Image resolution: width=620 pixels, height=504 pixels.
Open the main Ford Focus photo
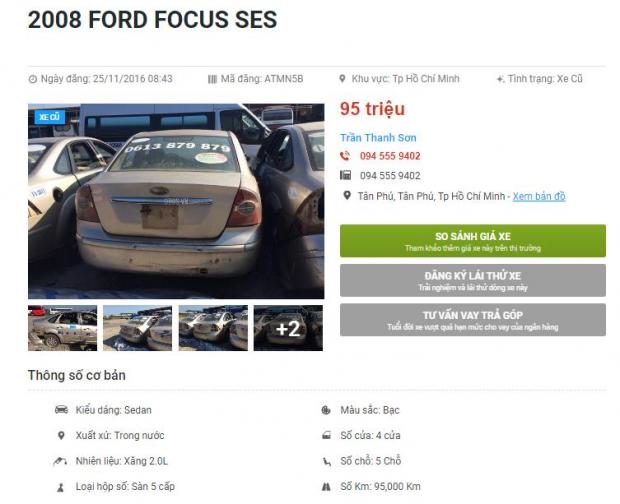coord(175,200)
